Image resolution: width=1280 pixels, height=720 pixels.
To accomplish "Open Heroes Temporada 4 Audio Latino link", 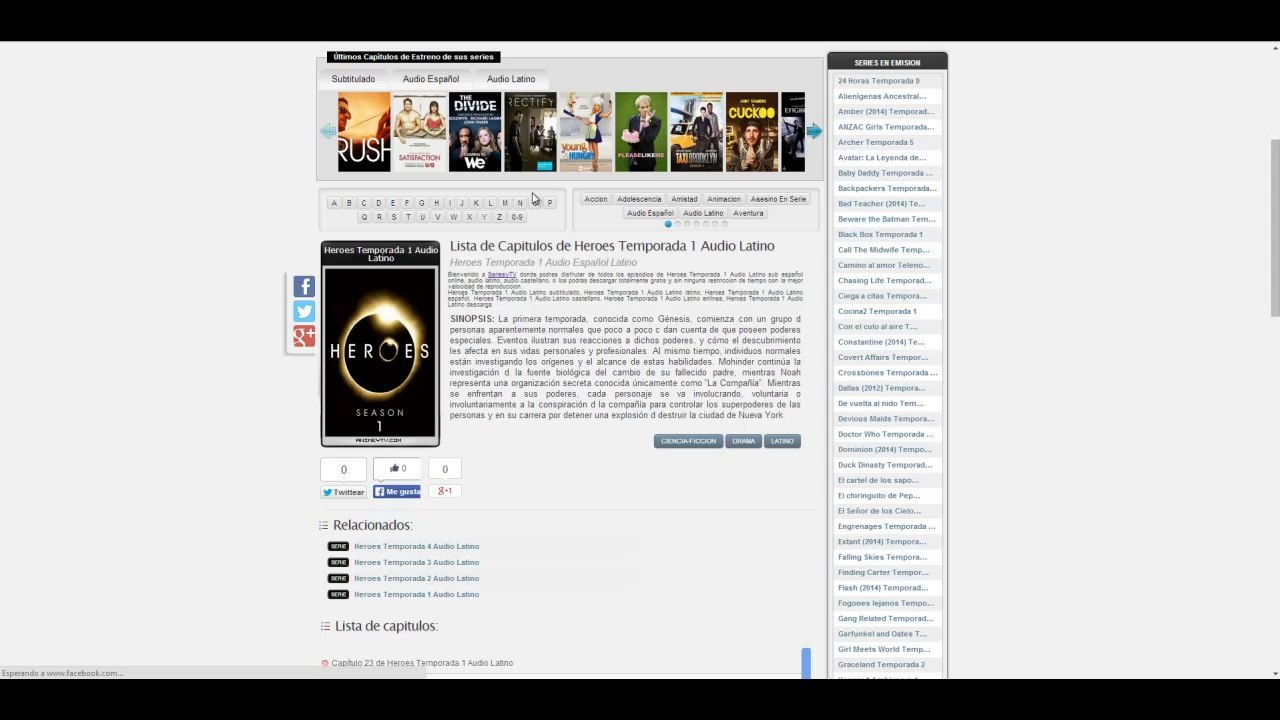I will click(x=416, y=546).
